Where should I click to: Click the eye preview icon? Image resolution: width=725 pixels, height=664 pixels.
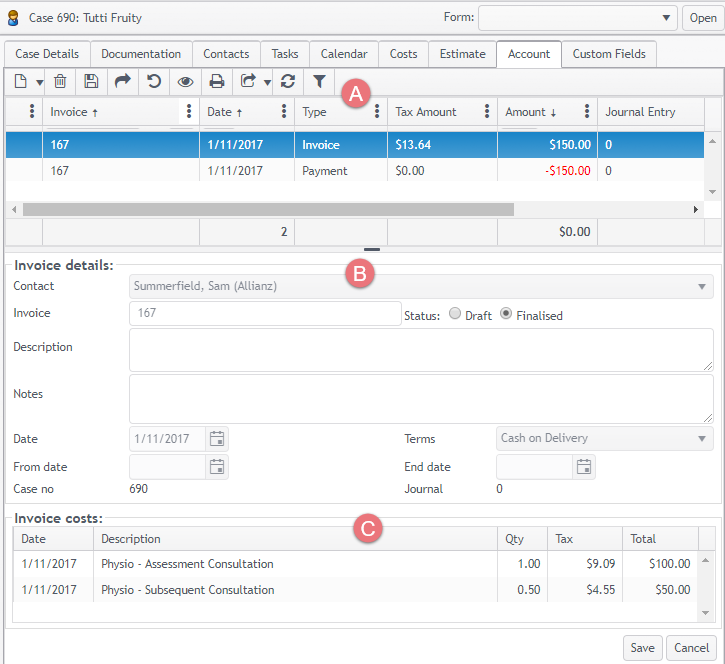tap(185, 82)
